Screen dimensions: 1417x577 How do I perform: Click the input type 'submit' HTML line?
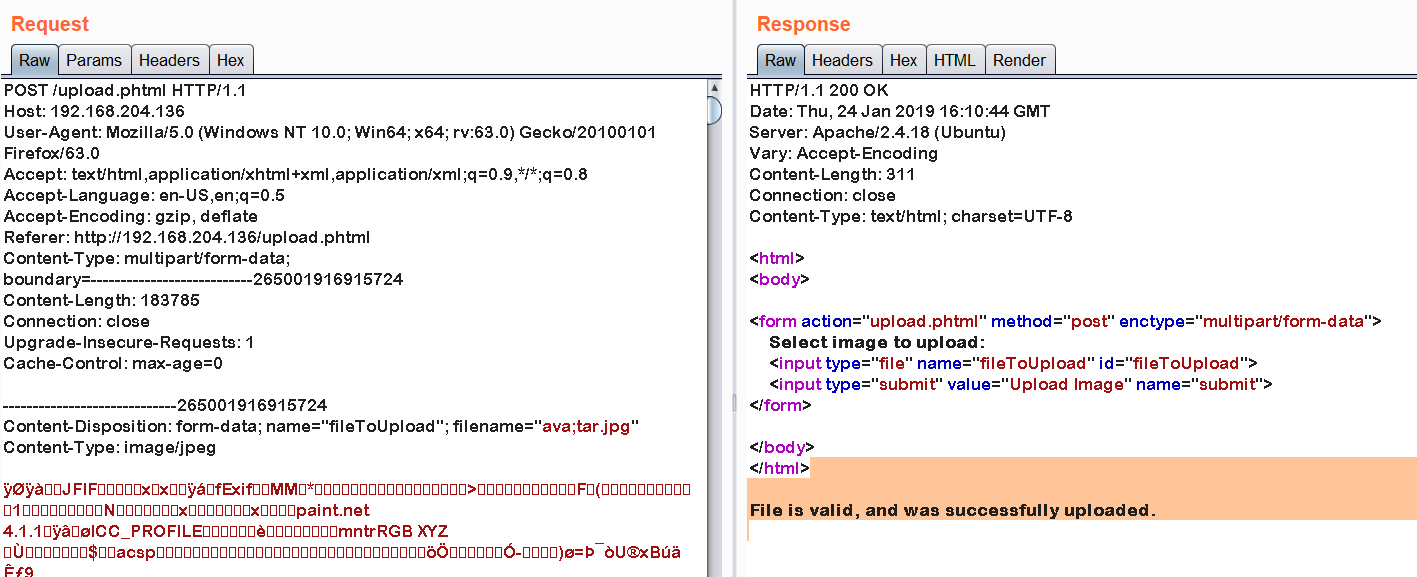click(x=1021, y=384)
